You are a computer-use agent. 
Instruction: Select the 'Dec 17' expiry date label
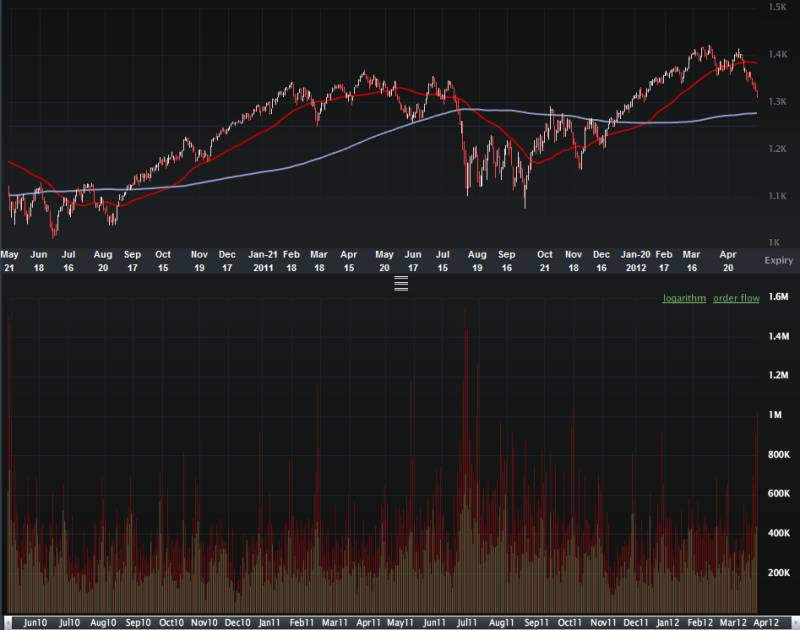click(227, 261)
